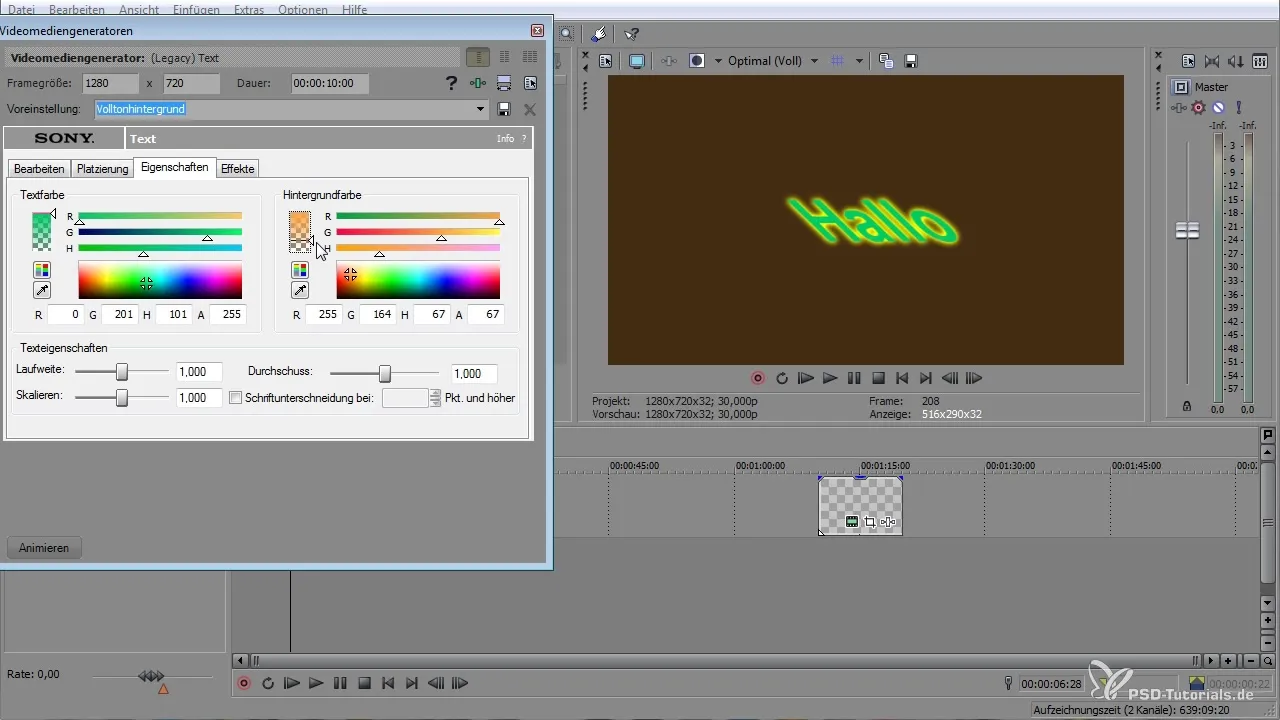1280x720 pixels.
Task: Delete the current preset with X icon
Action: coord(530,109)
